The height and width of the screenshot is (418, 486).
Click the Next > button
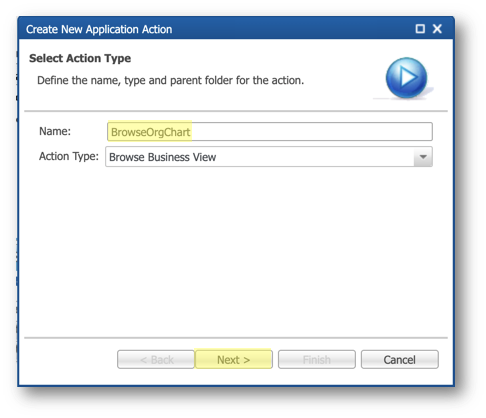point(233,359)
